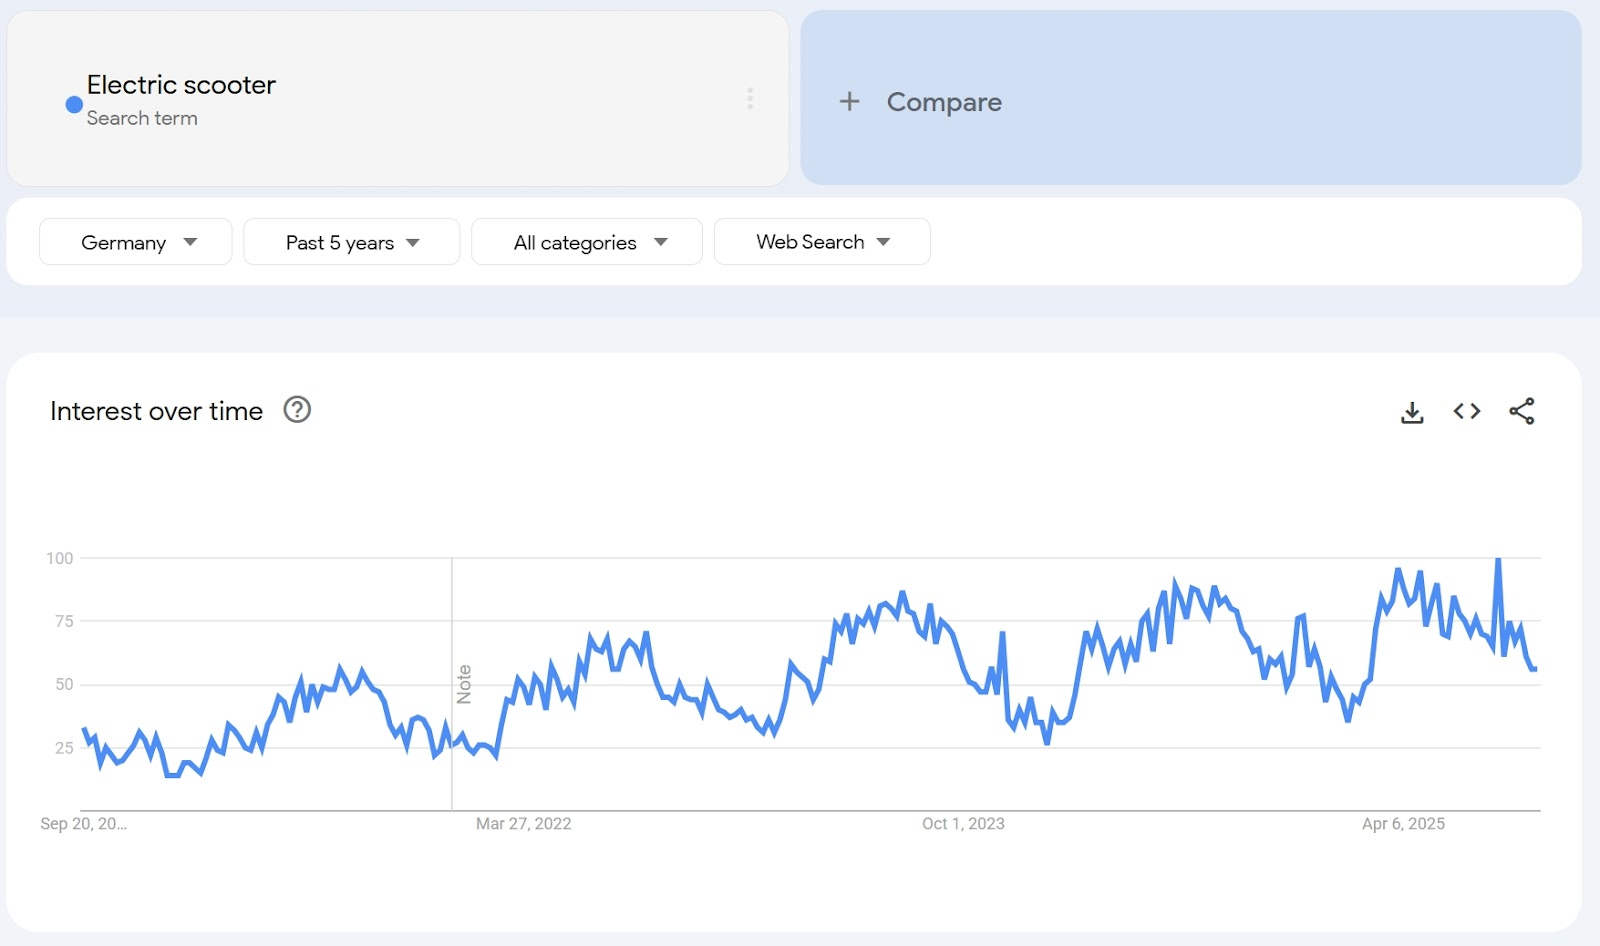Download the interest over time CSV

(x=1412, y=412)
